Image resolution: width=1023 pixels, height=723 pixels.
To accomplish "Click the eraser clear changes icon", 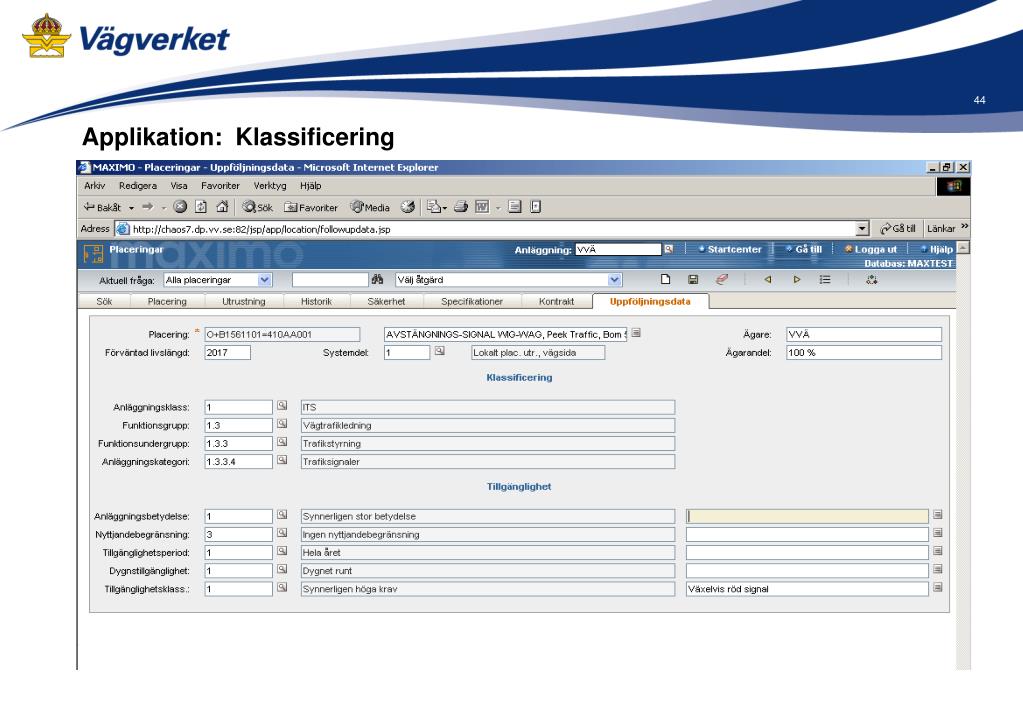I will click(721, 281).
